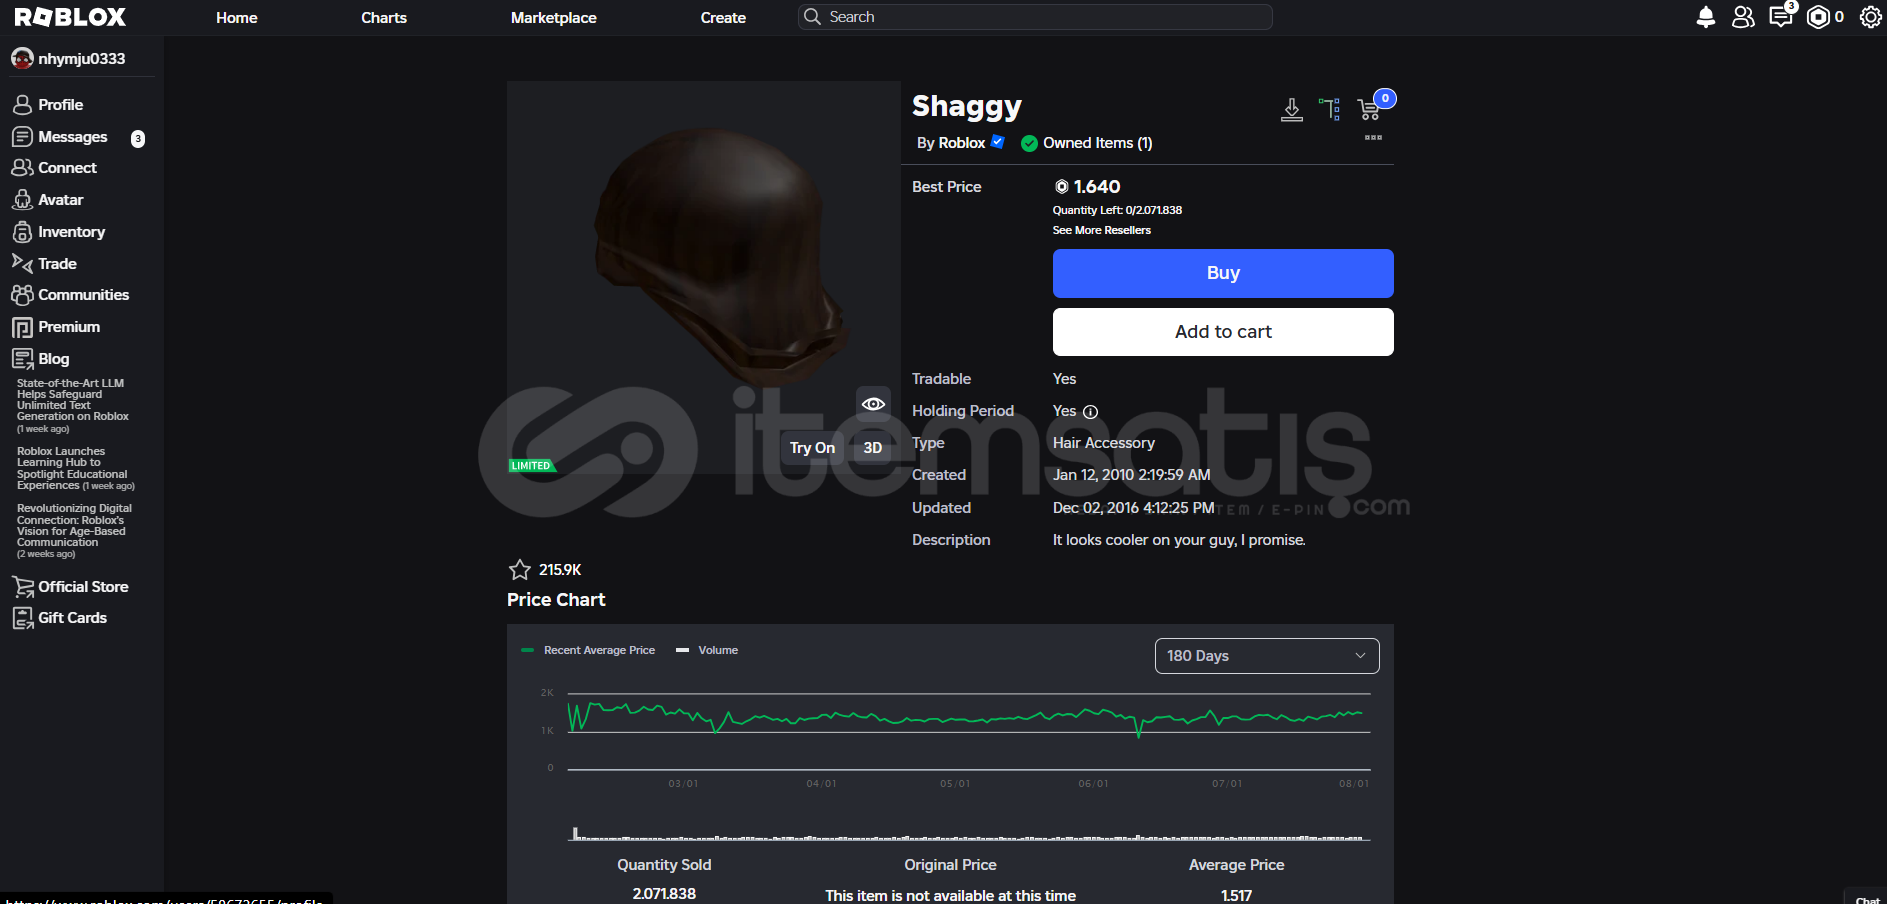
Task: Click the hierarchy tree icon beside the cart
Action: coord(1330,109)
